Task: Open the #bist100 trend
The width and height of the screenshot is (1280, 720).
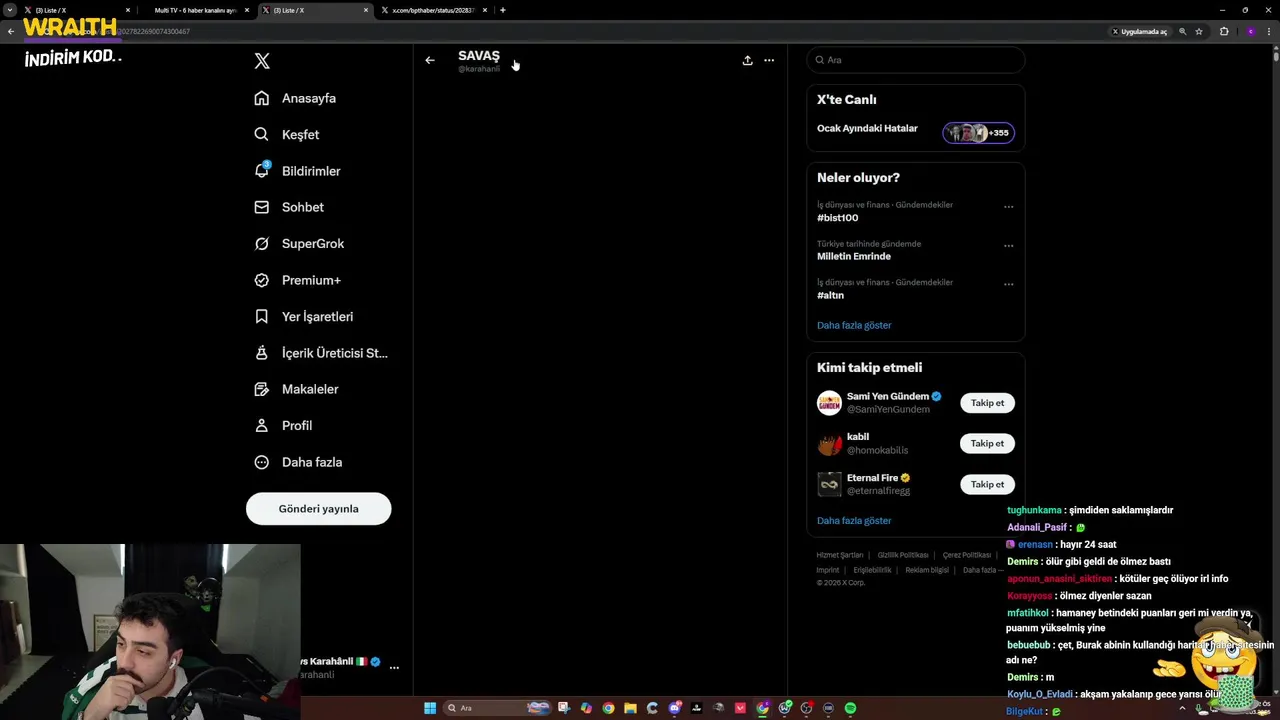Action: pyautogui.click(x=837, y=218)
